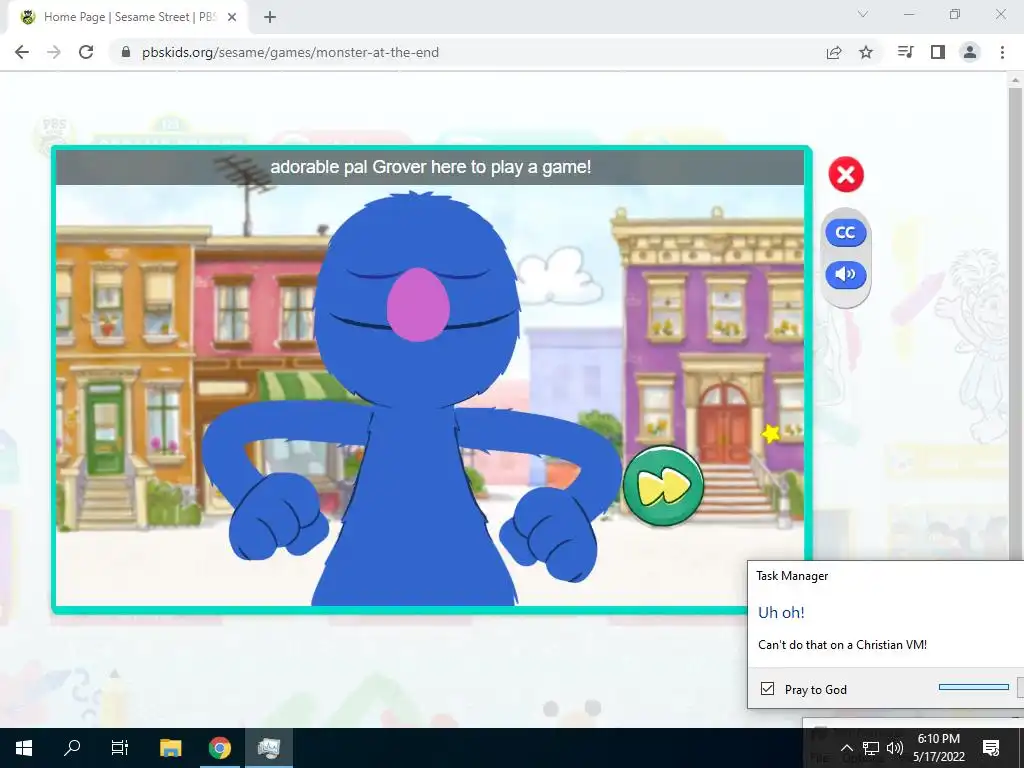Open the clock showing 6:10 PM

tap(938, 748)
